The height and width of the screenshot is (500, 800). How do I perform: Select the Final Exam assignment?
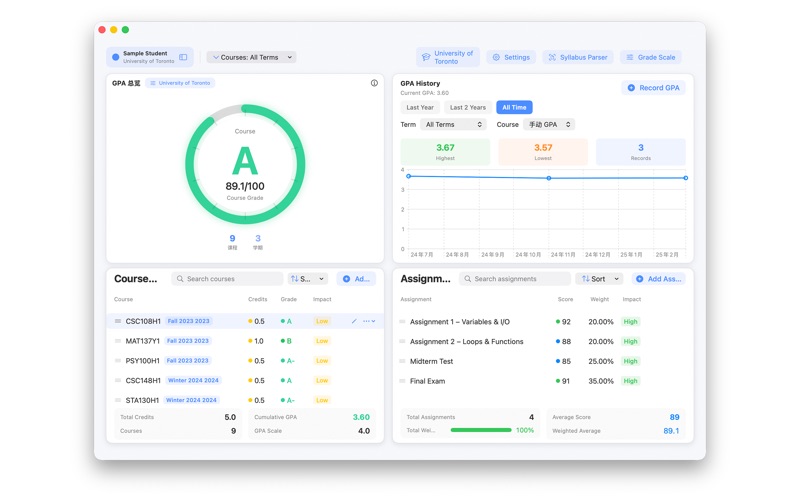427,381
